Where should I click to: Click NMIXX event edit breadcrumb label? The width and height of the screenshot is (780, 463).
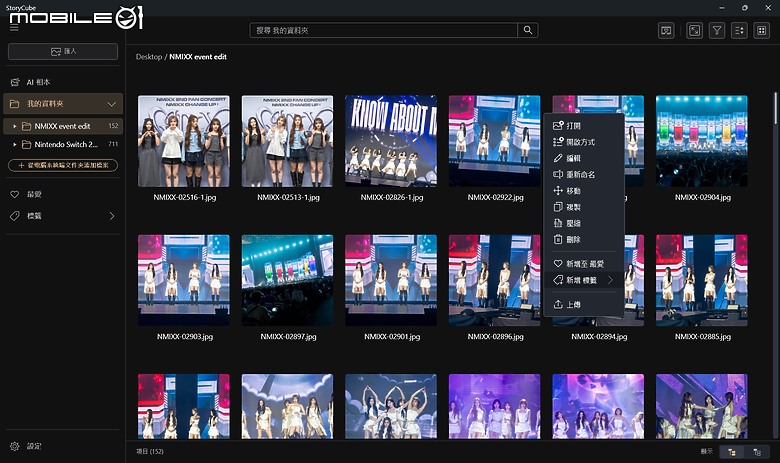pos(198,57)
